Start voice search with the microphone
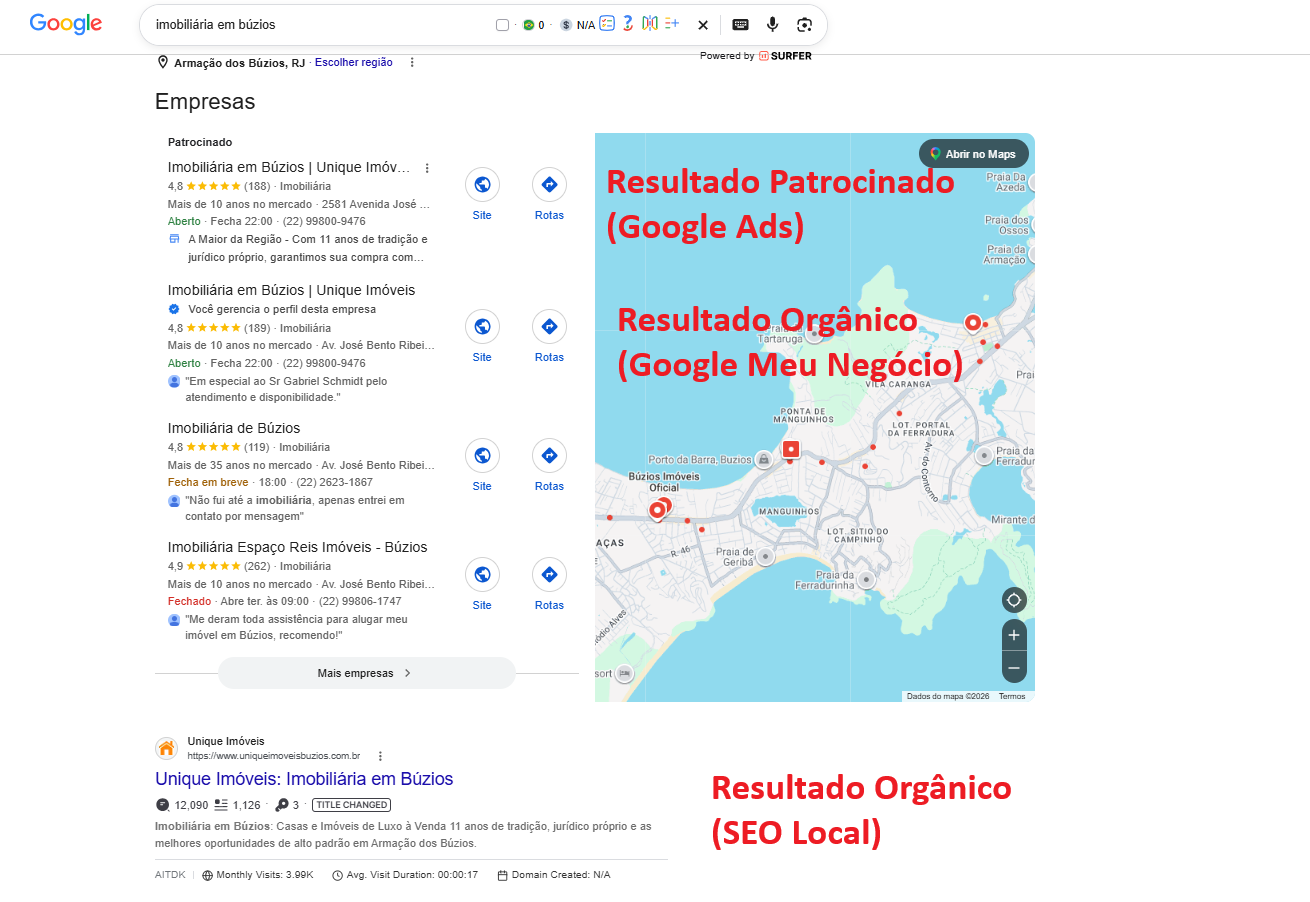 click(x=772, y=25)
